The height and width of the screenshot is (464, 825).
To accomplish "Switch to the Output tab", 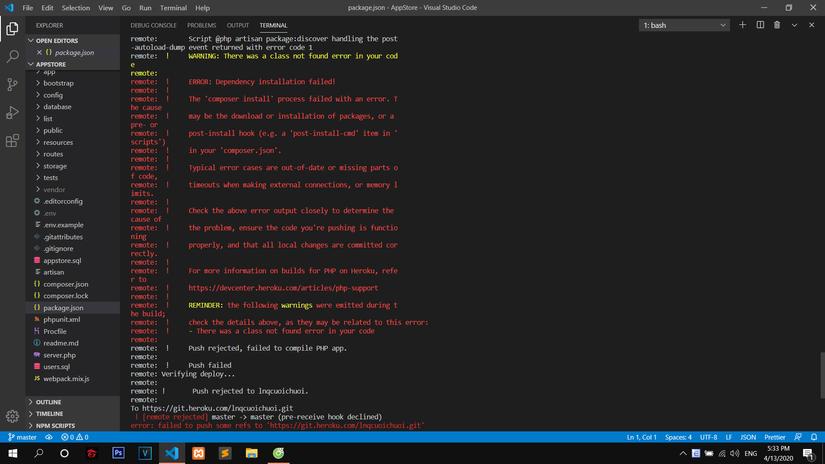I will point(238,25).
